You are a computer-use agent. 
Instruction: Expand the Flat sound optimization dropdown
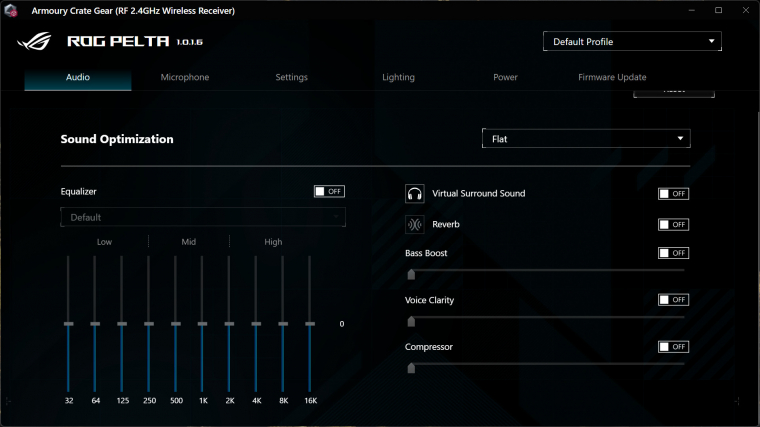tap(585, 139)
